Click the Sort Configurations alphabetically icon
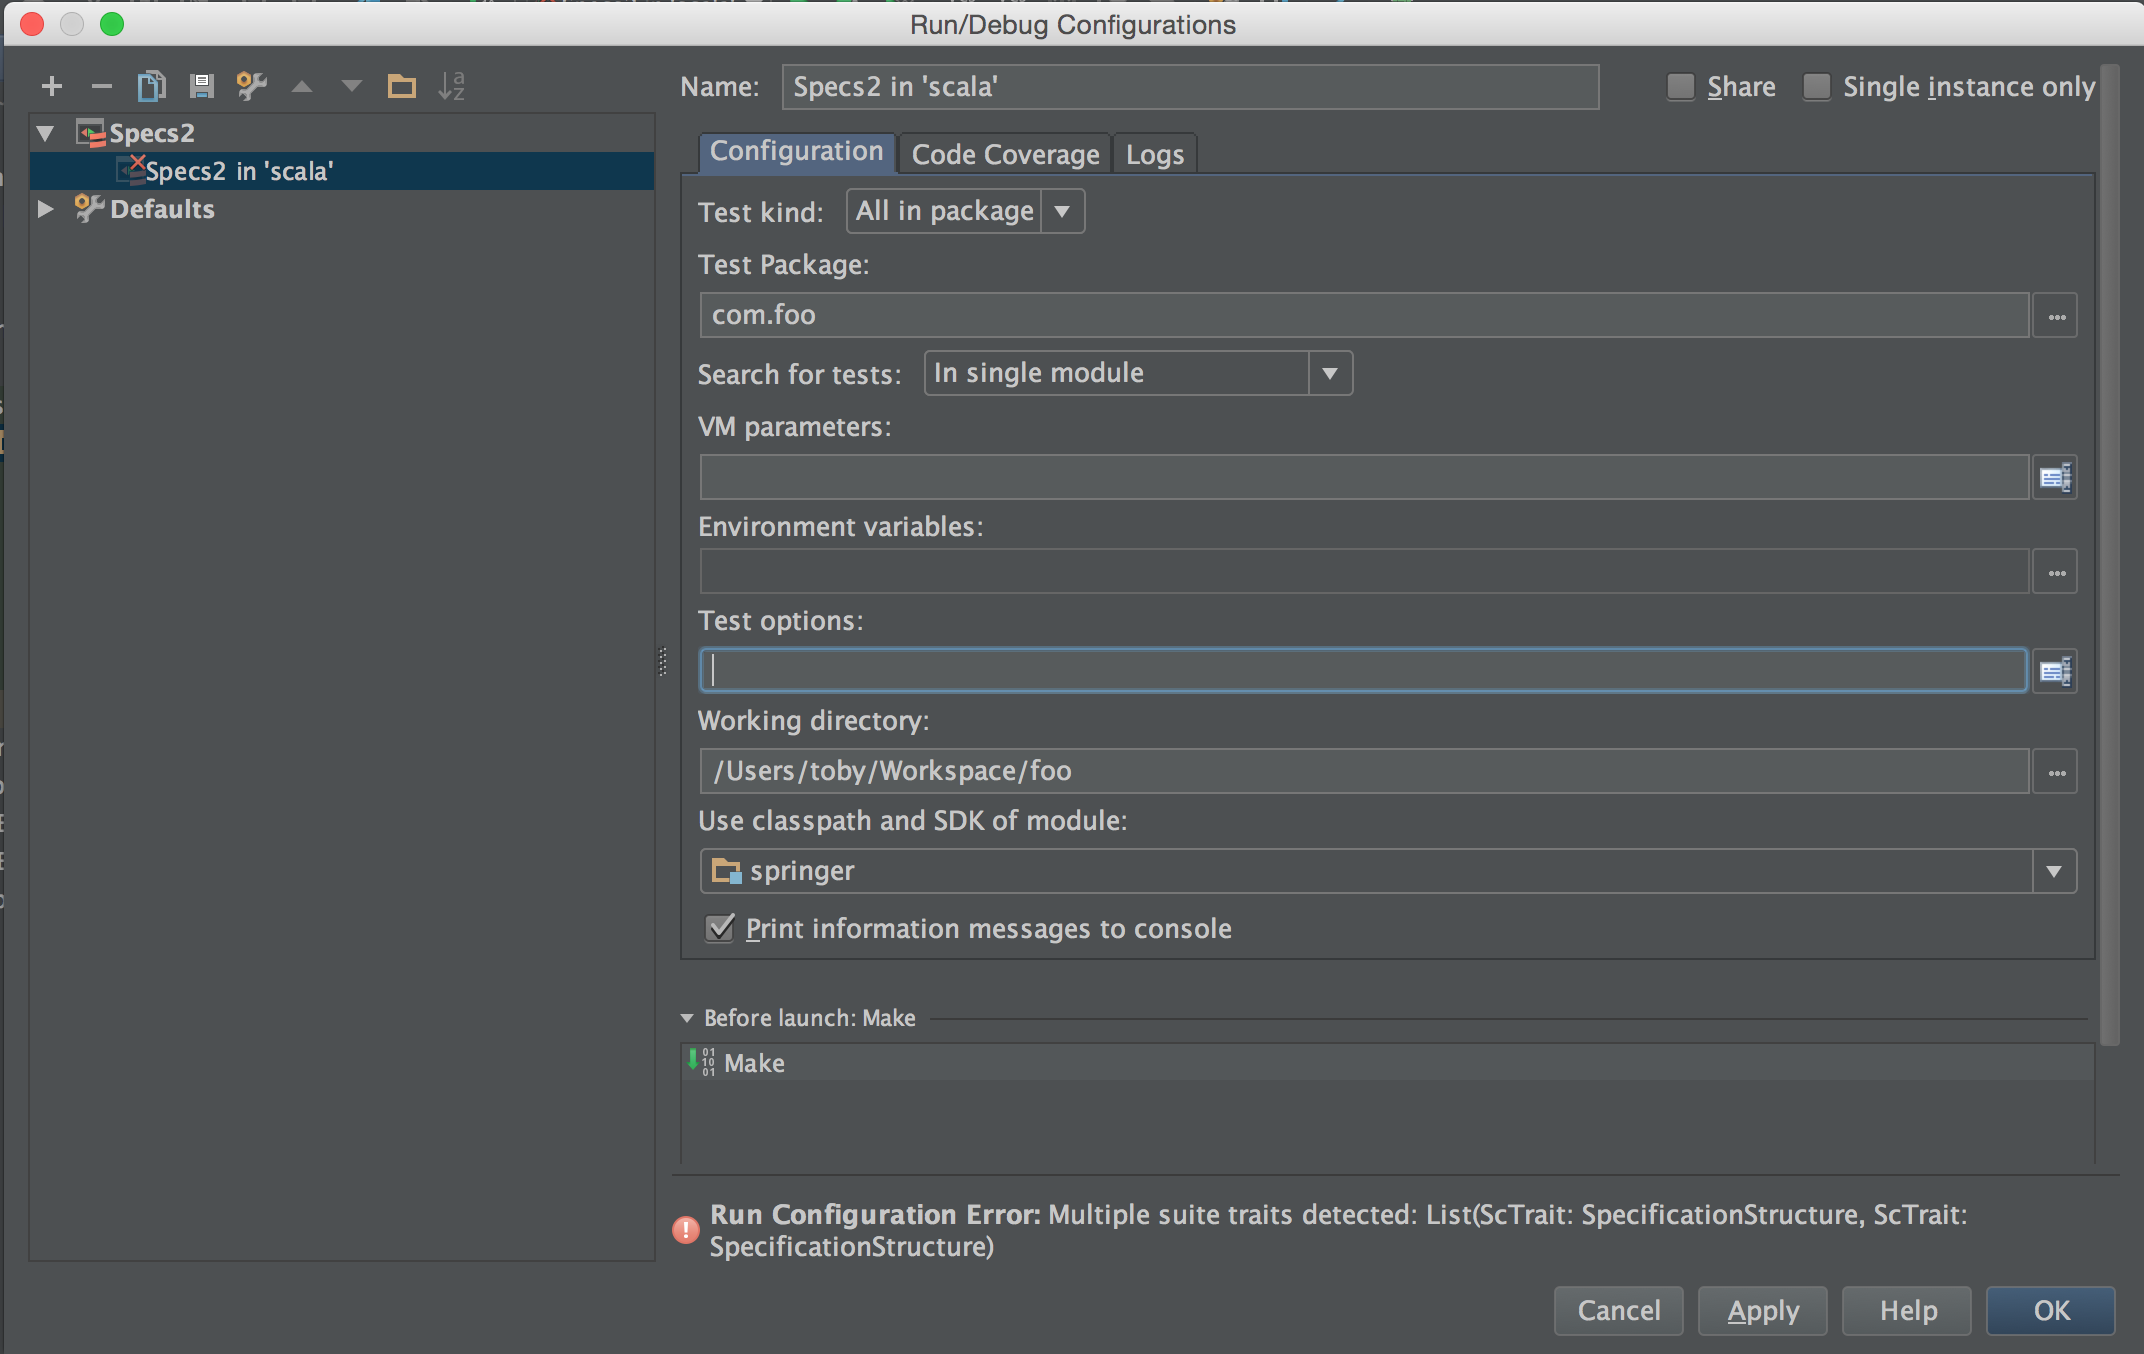This screenshot has height=1354, width=2144. tap(451, 87)
